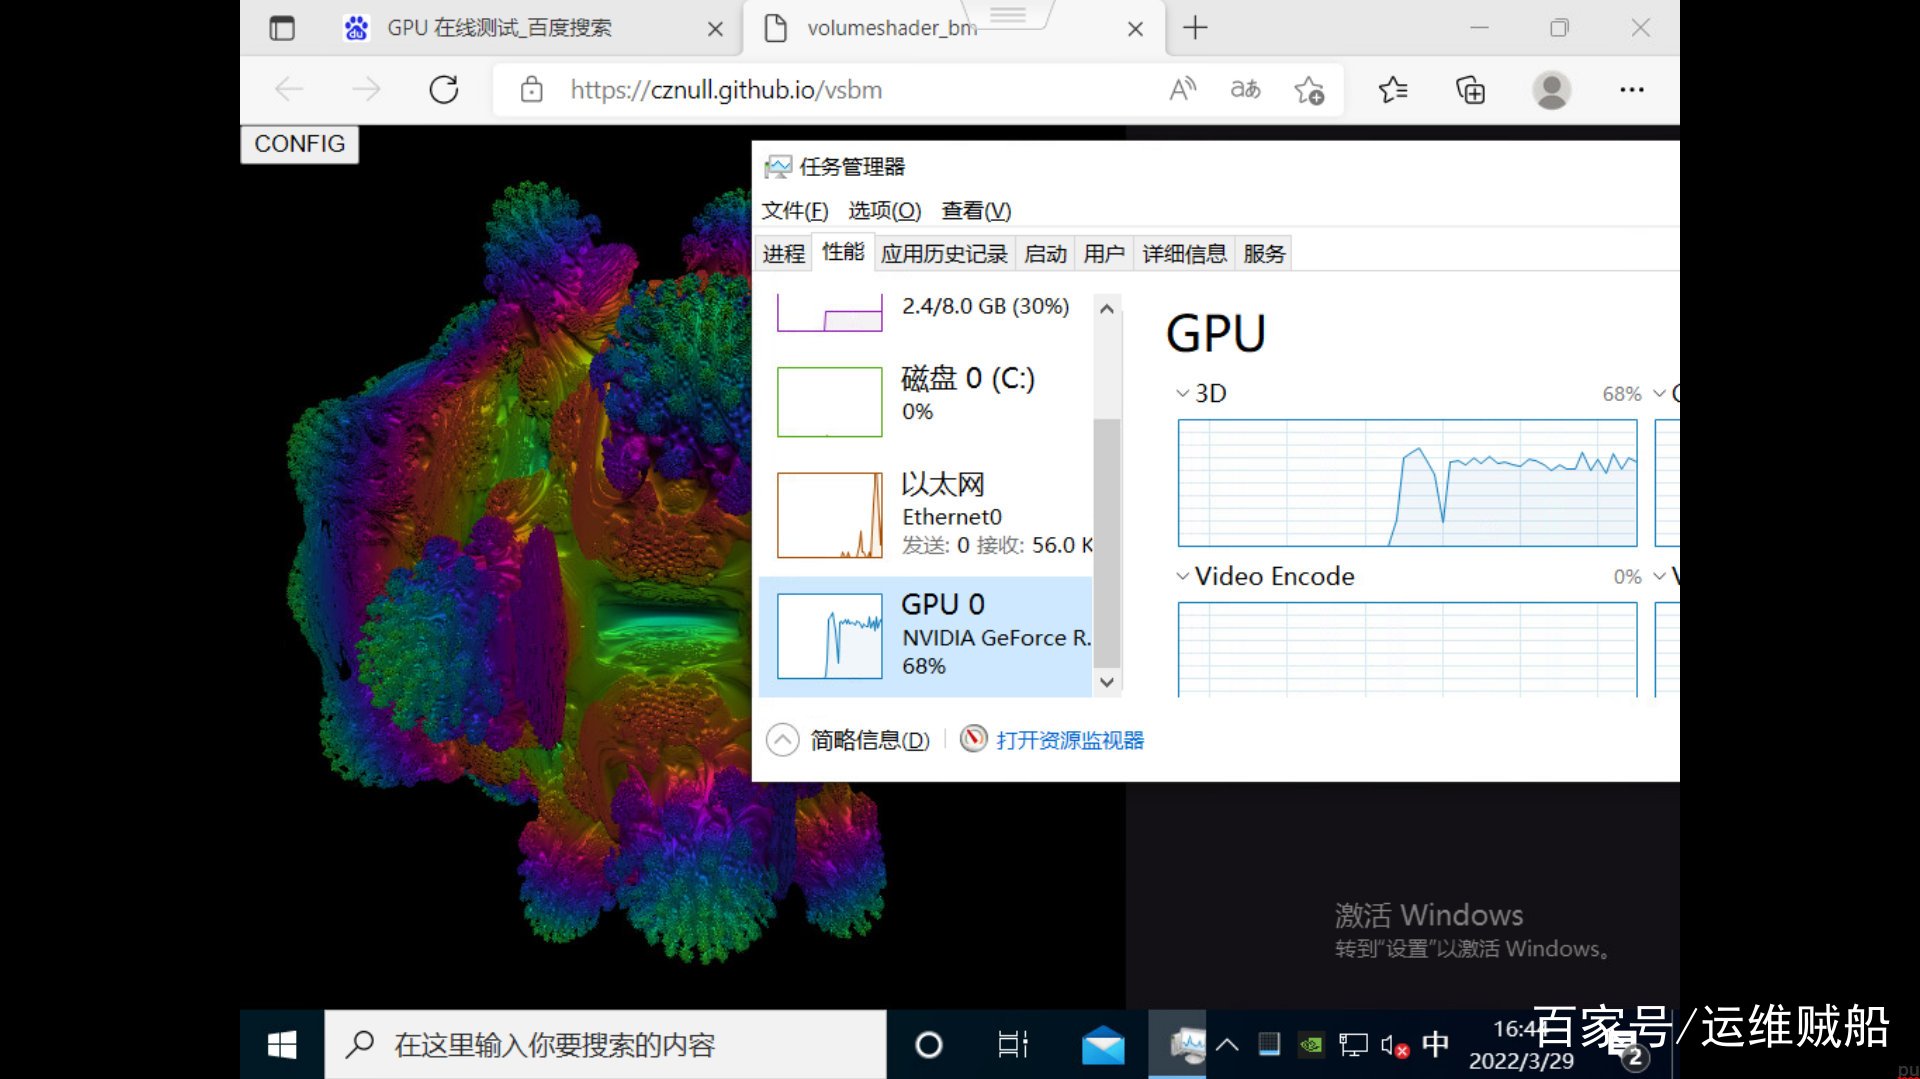Open the 选项(O) menu
Viewport: 1920px width, 1079px height.
tap(884, 211)
